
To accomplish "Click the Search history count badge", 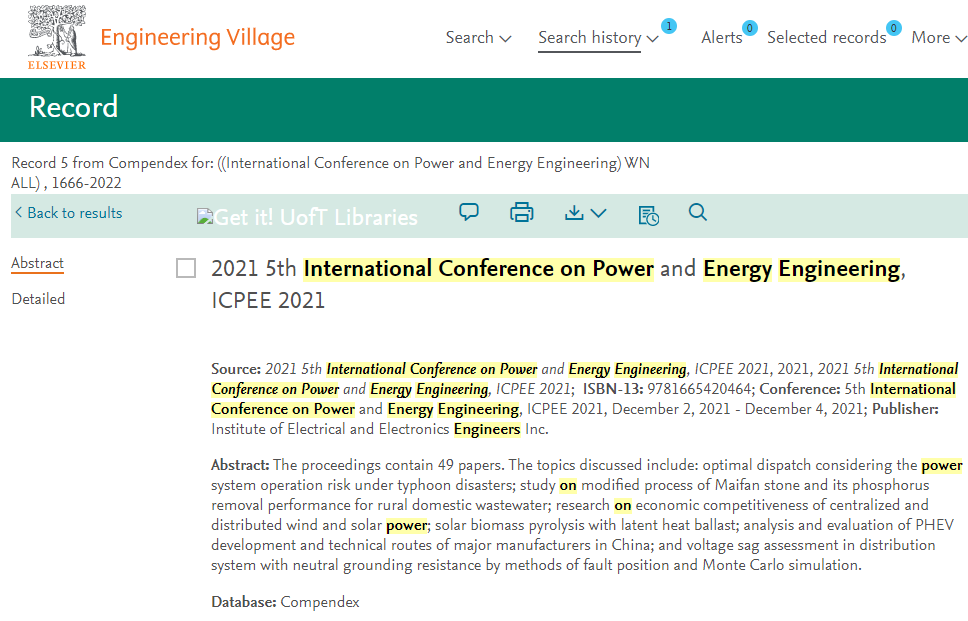I will point(669,25).
